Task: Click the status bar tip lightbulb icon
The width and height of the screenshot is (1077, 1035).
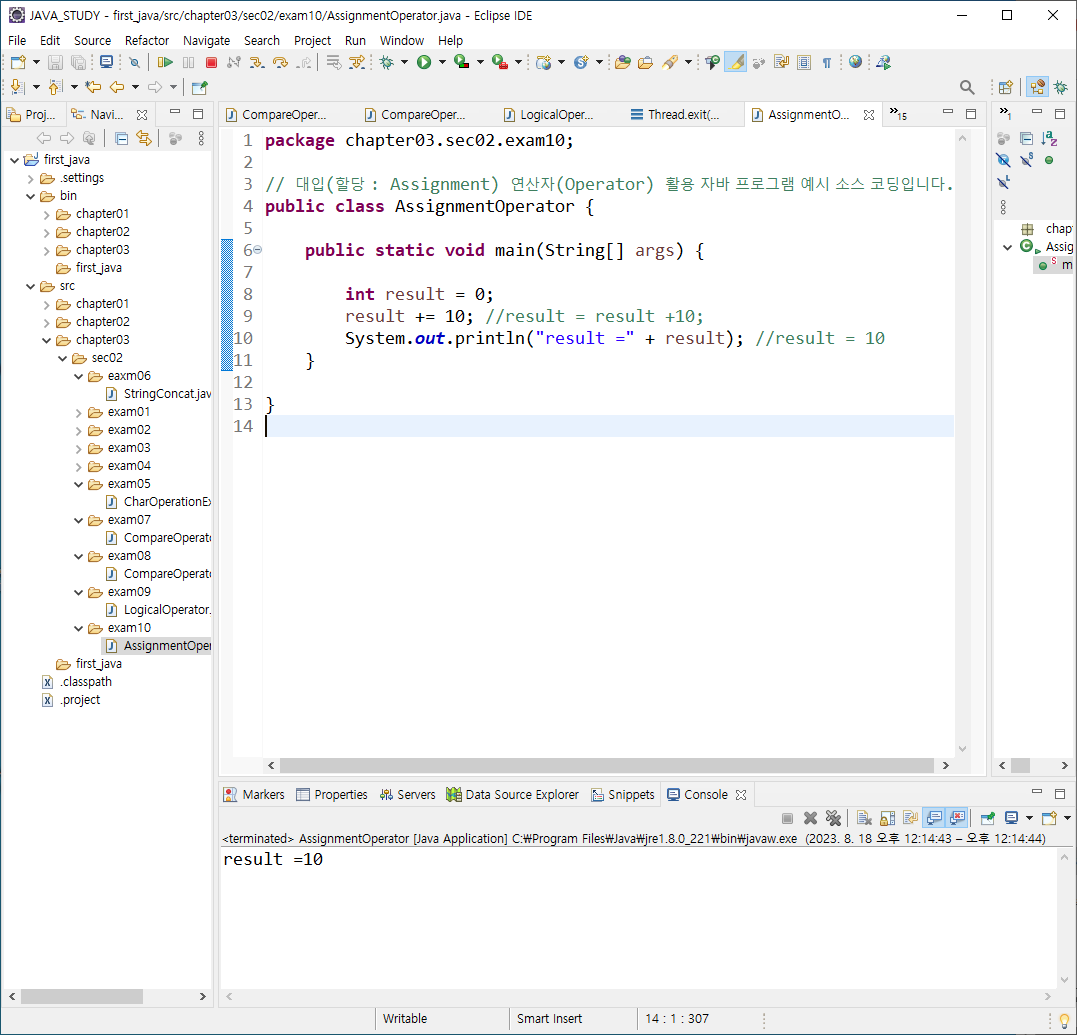Action: pyautogui.click(x=1064, y=1021)
